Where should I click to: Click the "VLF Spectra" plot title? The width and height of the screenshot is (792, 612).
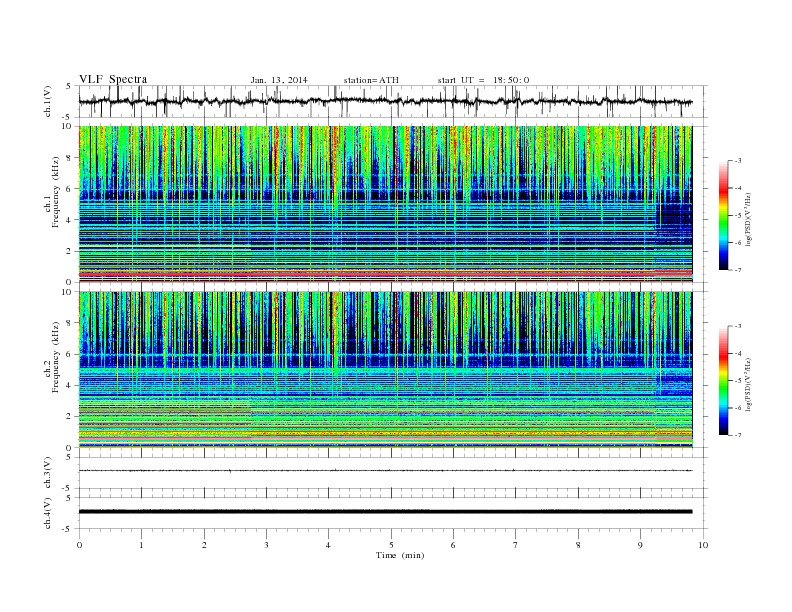pos(113,79)
